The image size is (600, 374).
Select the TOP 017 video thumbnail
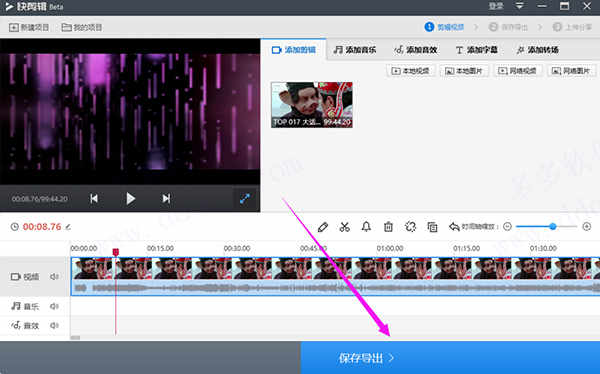coord(312,105)
